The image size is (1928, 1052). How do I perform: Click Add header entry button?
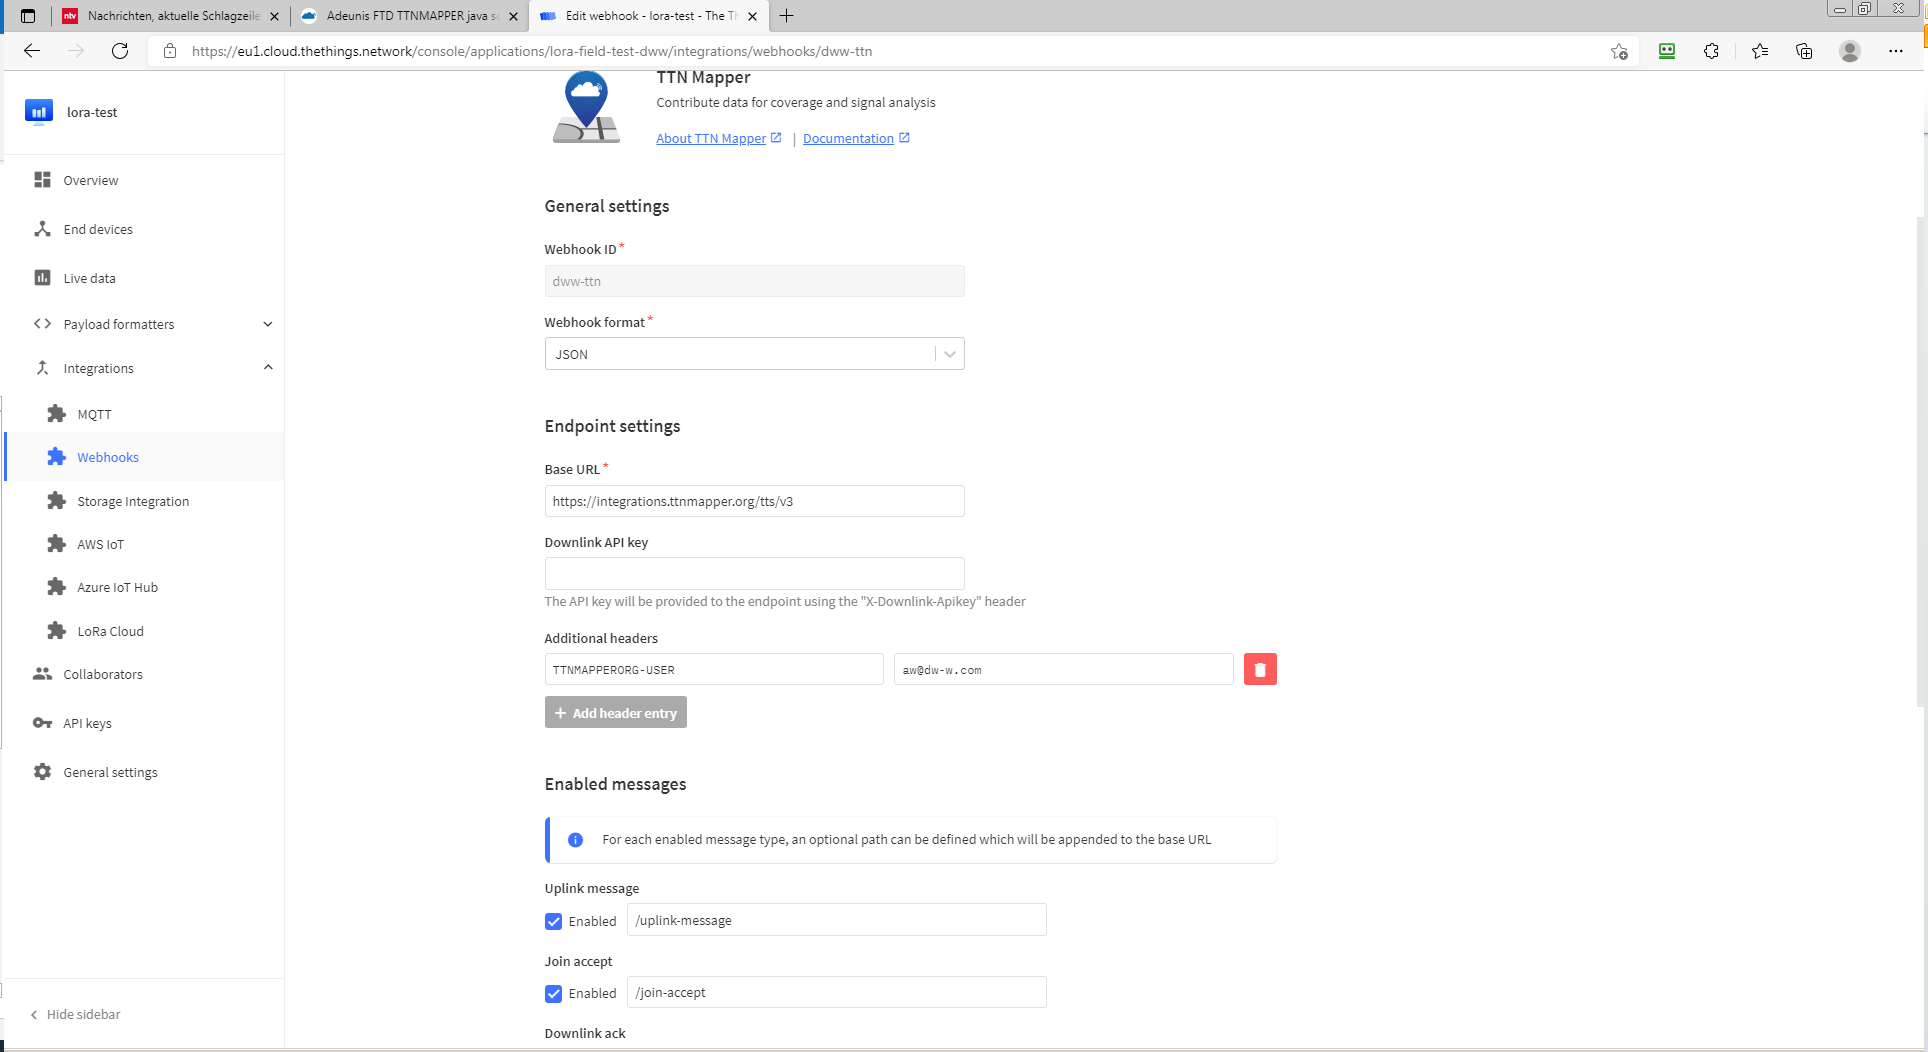pos(616,712)
